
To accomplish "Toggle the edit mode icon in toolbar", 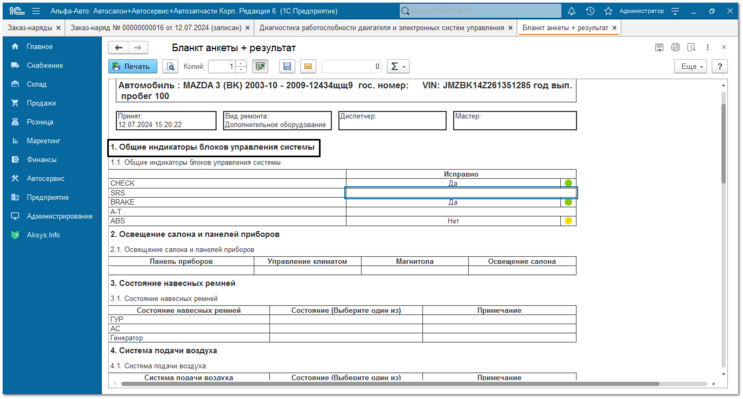I will click(260, 66).
